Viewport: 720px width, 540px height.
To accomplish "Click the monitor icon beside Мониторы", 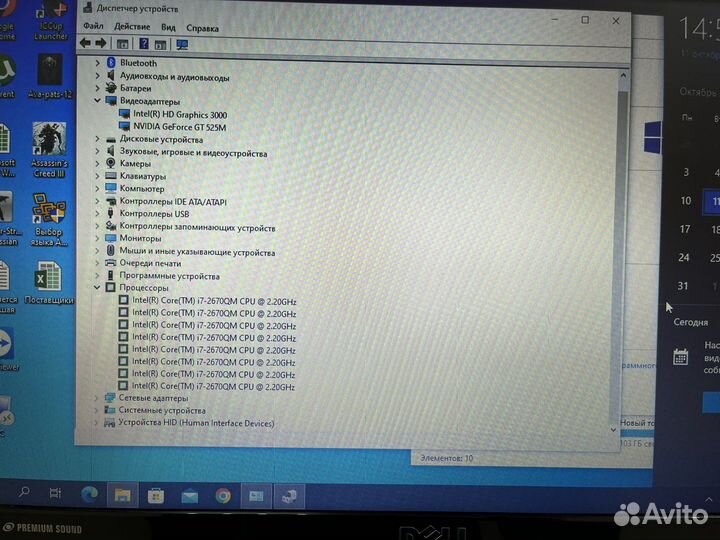I will pos(110,238).
